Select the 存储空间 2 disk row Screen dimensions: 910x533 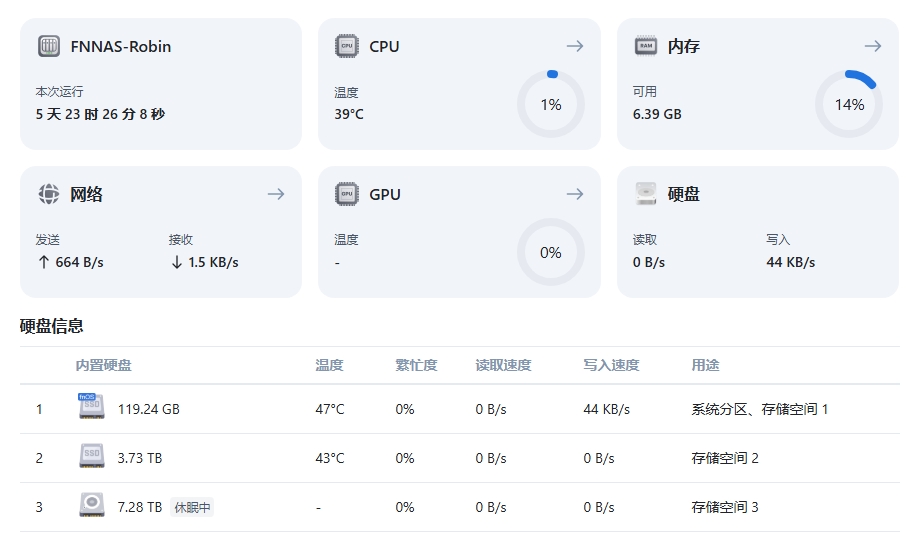(459, 458)
